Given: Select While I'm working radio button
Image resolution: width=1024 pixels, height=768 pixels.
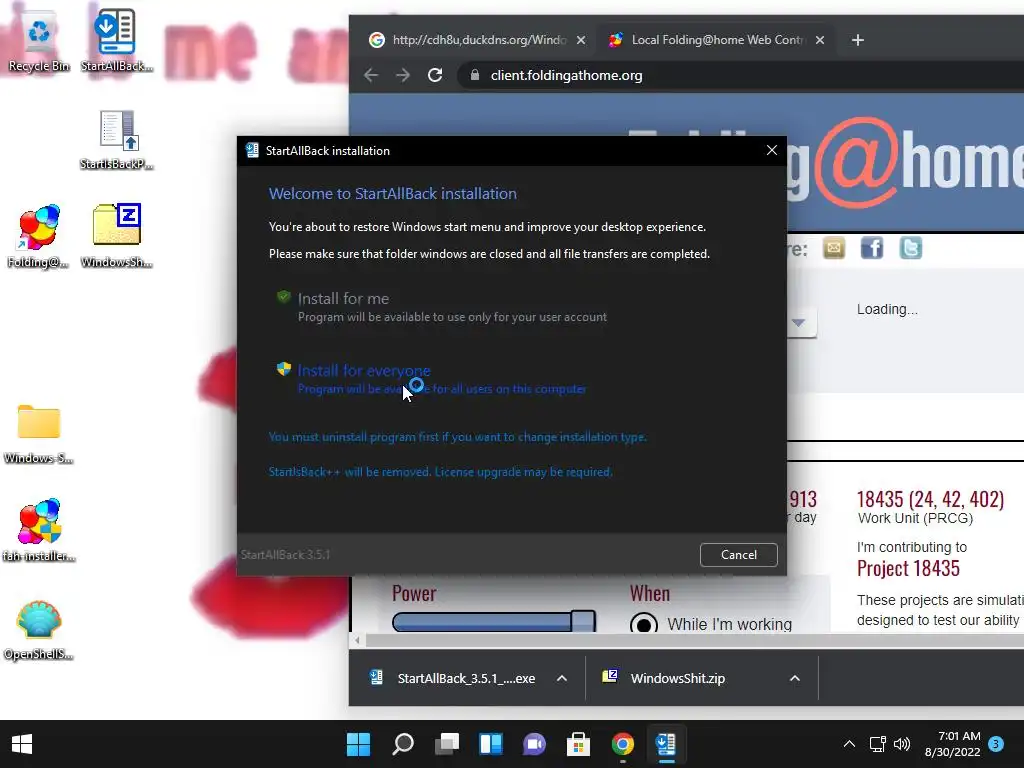Looking at the screenshot, I should [643, 624].
